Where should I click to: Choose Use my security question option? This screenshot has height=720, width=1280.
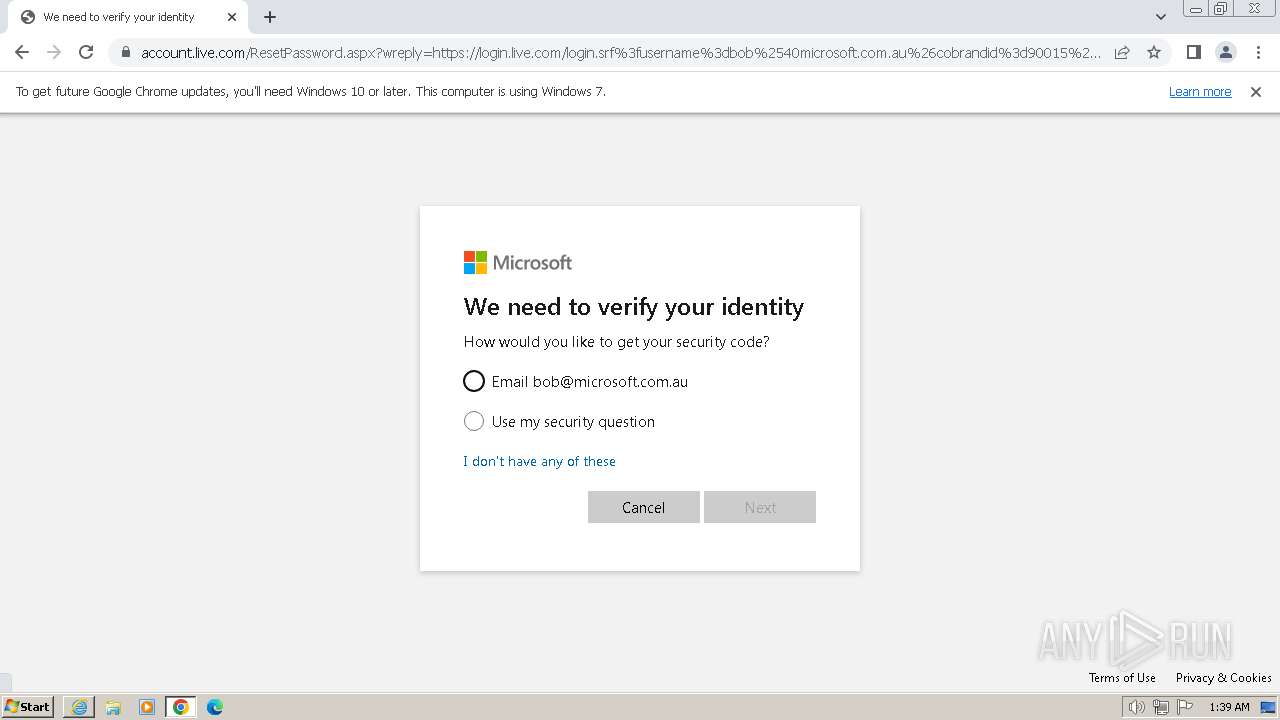474,421
